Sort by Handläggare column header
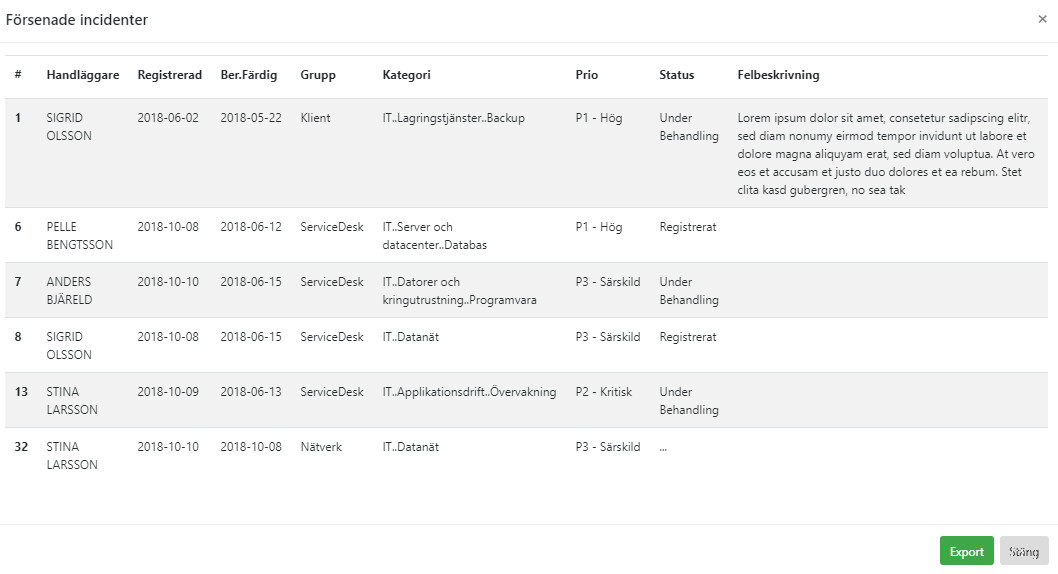 pos(83,75)
